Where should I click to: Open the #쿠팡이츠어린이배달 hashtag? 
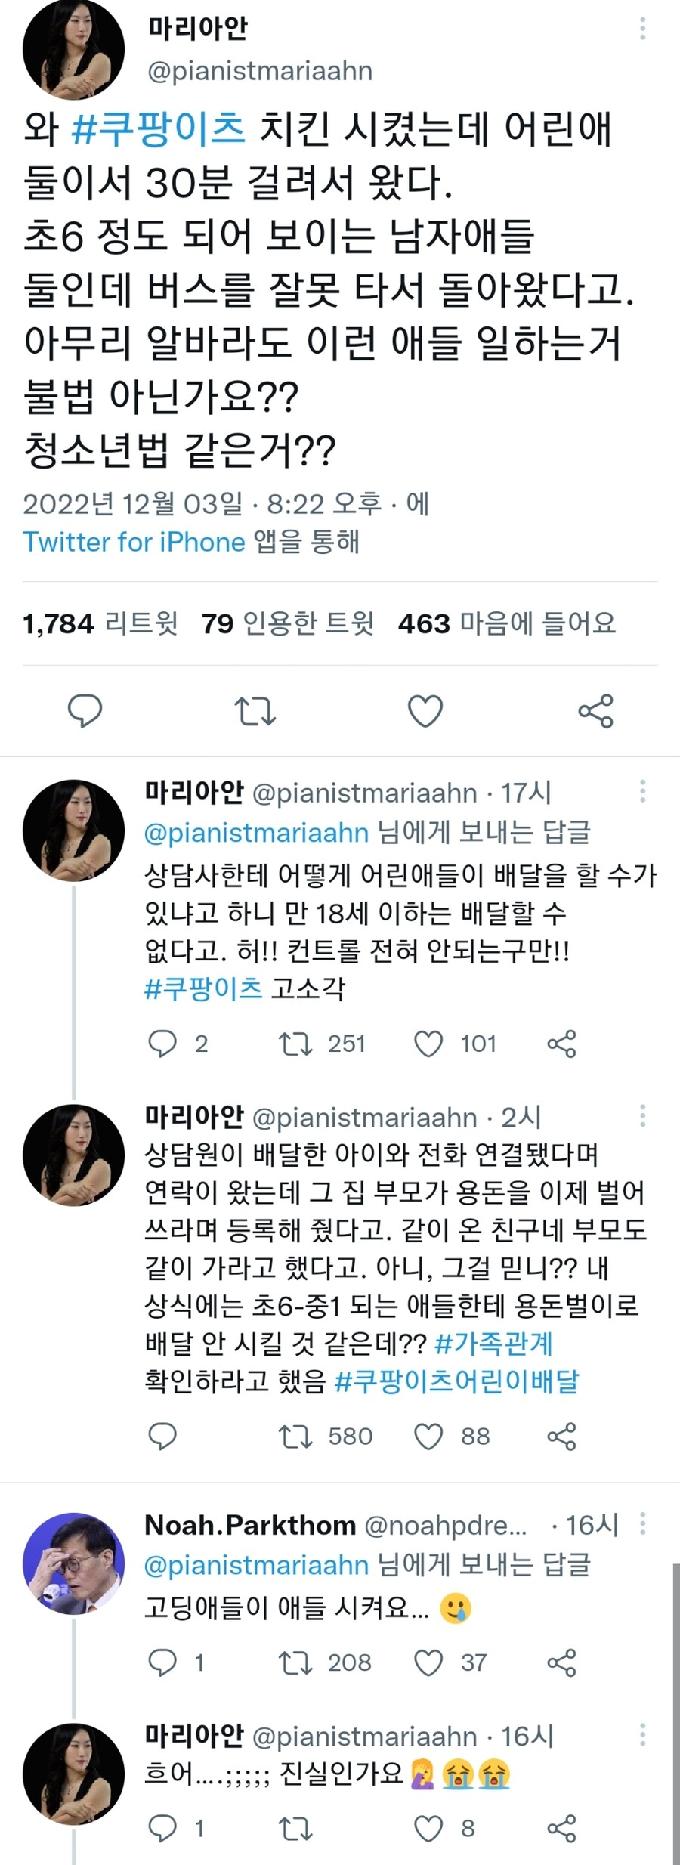pyautogui.click(x=456, y=1381)
